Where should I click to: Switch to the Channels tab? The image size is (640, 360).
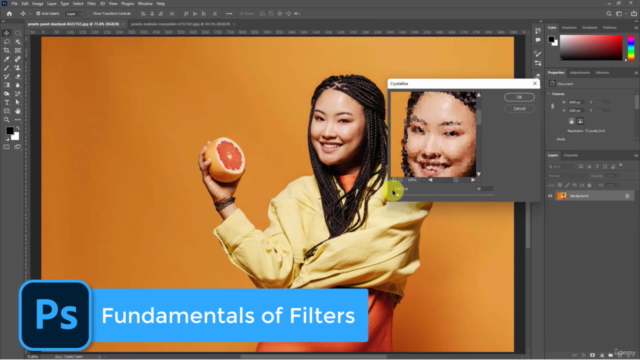point(571,156)
